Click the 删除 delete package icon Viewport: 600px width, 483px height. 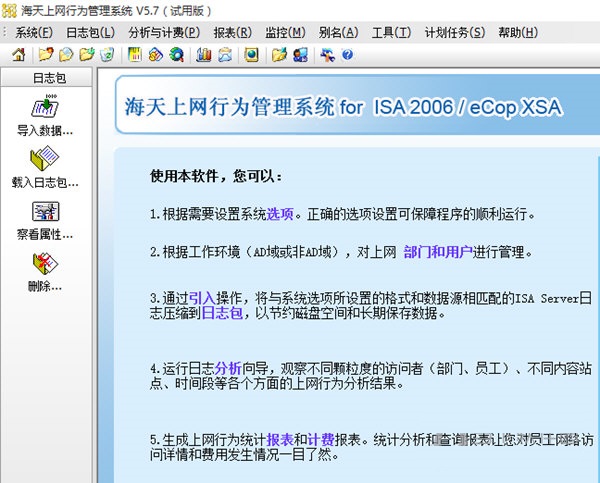[45, 263]
